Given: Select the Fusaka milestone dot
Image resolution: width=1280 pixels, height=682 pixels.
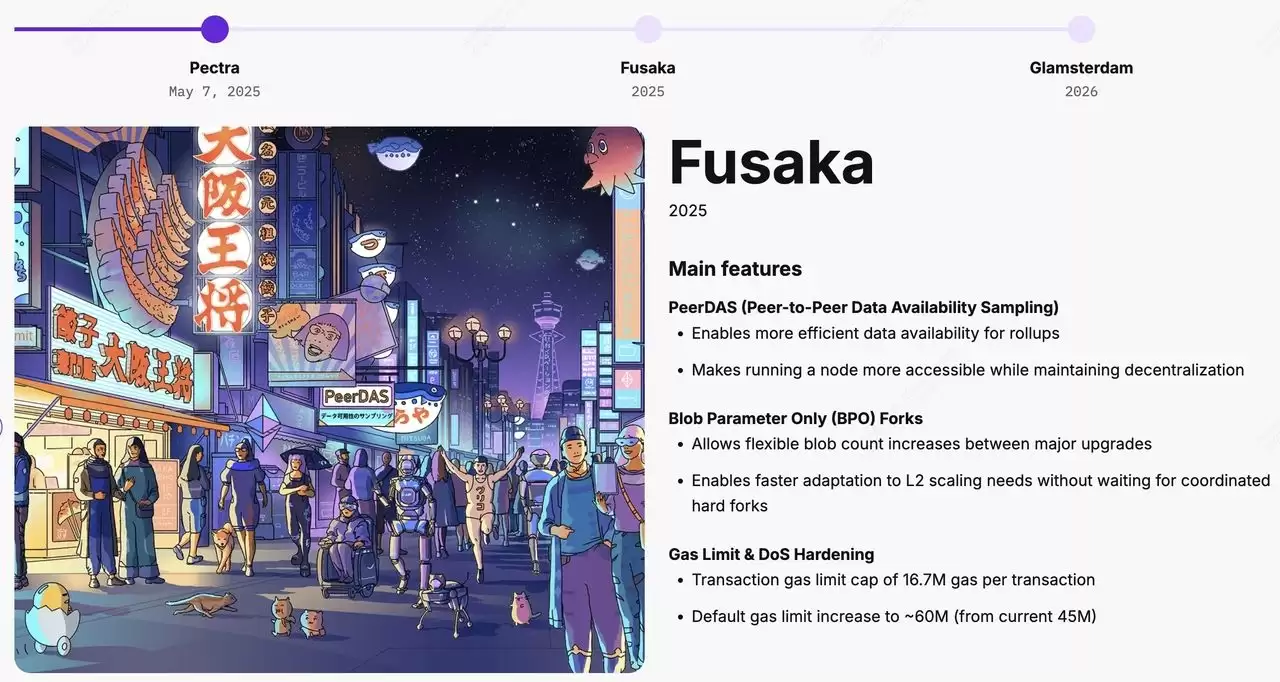Looking at the screenshot, I should tap(648, 29).
